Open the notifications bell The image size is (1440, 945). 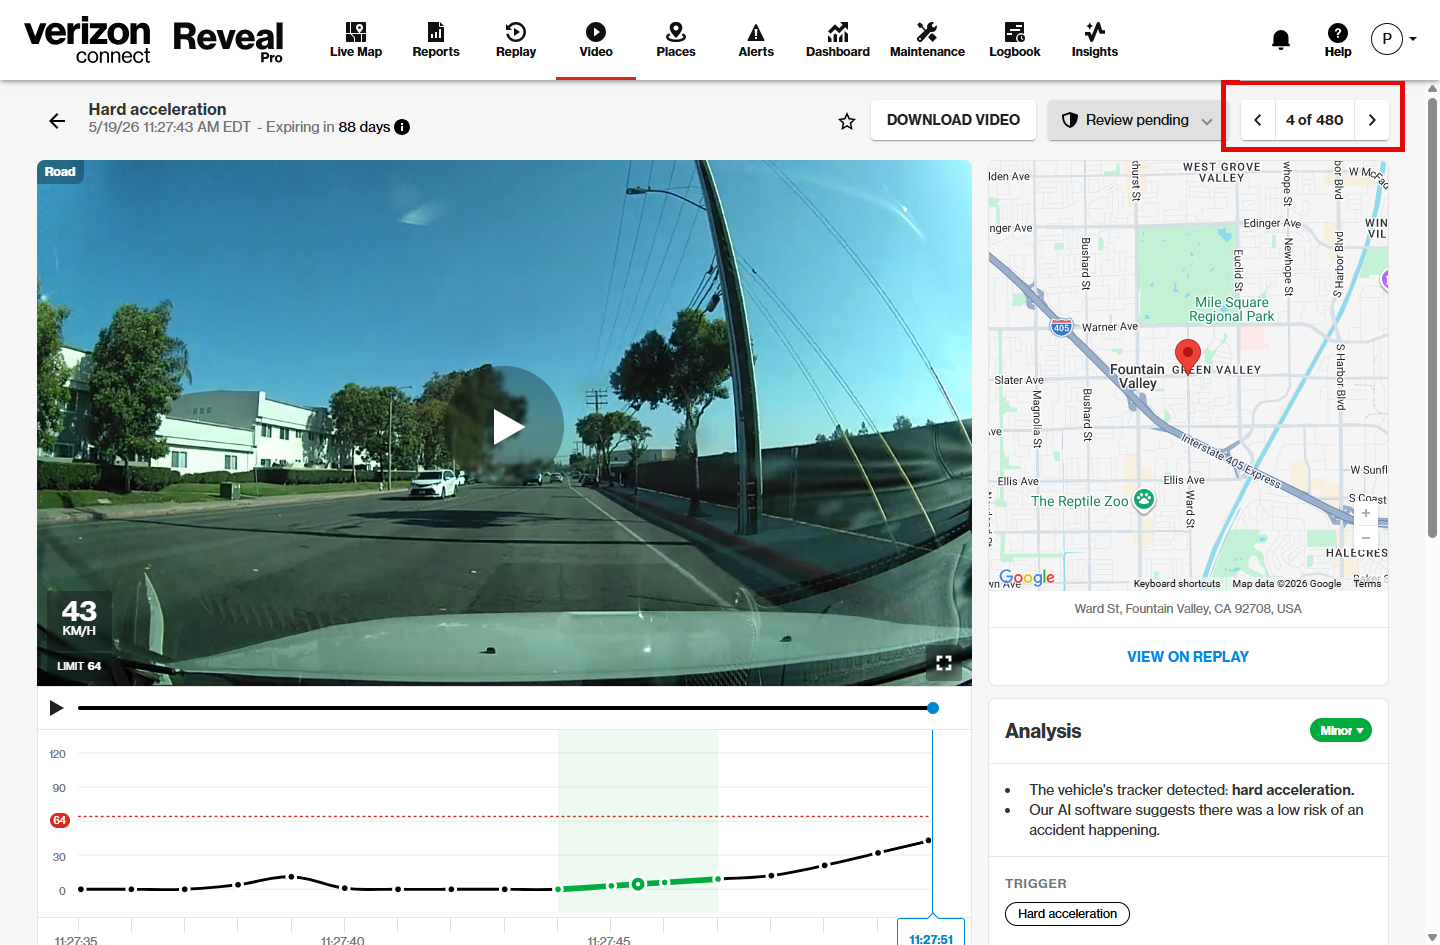click(1280, 40)
